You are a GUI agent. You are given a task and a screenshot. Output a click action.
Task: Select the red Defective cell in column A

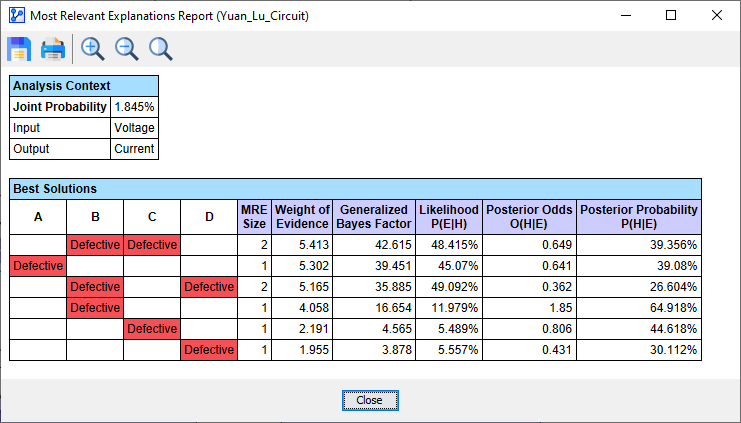coord(38,266)
